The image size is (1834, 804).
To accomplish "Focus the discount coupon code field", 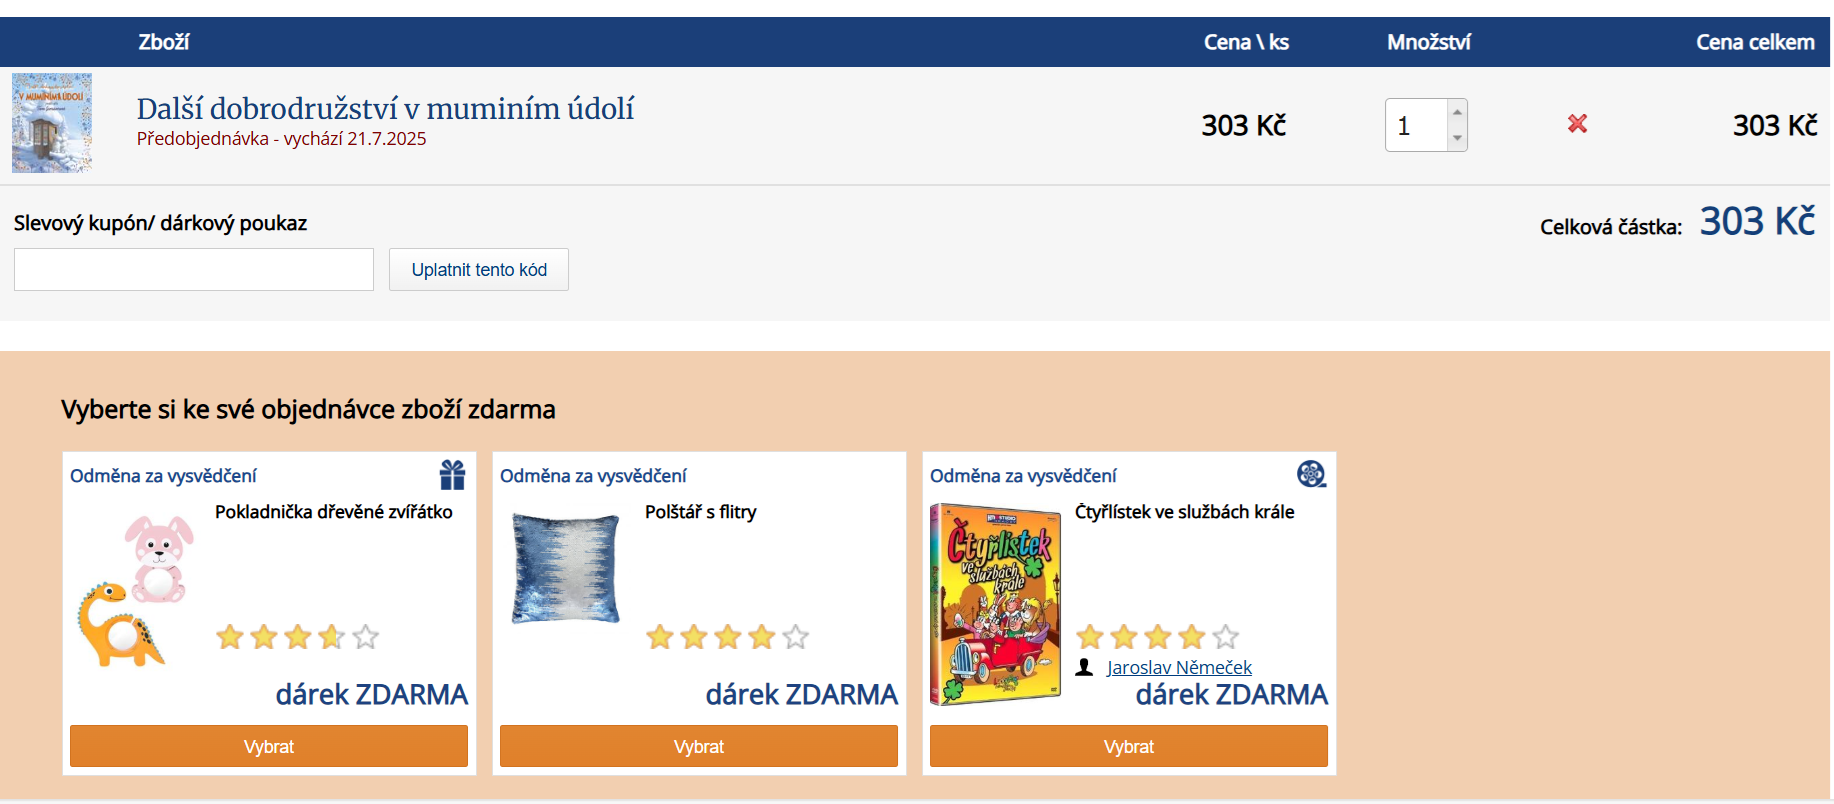I will pos(194,270).
